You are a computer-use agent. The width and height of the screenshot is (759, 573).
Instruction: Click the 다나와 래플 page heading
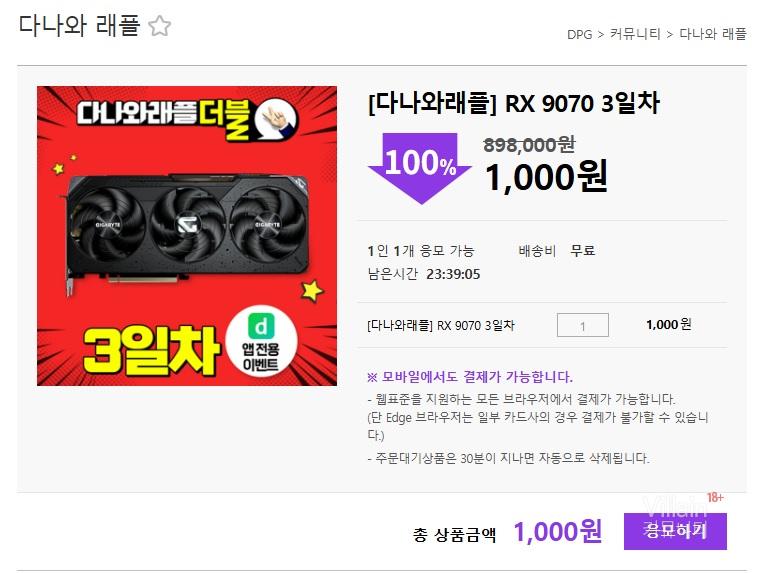tap(79, 25)
